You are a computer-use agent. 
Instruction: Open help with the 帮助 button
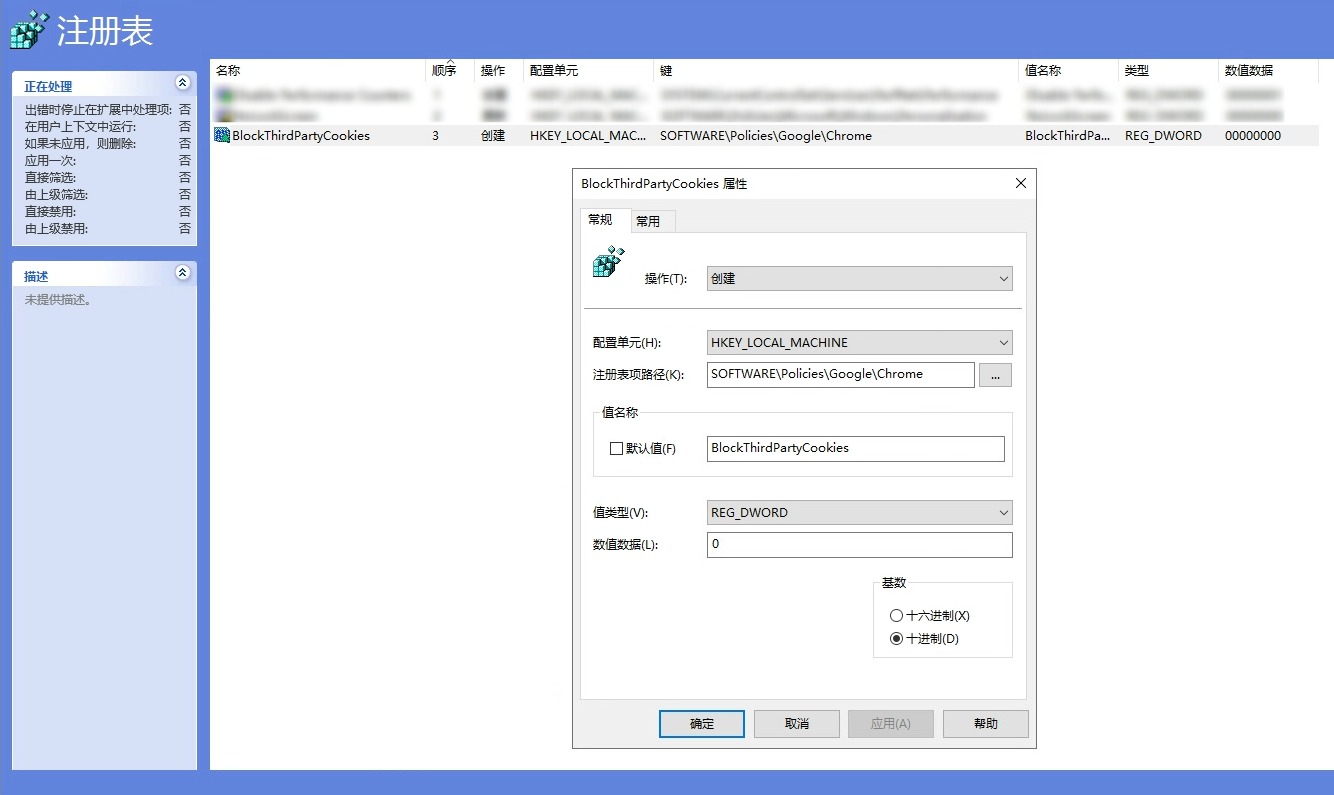pyautogui.click(x=985, y=724)
